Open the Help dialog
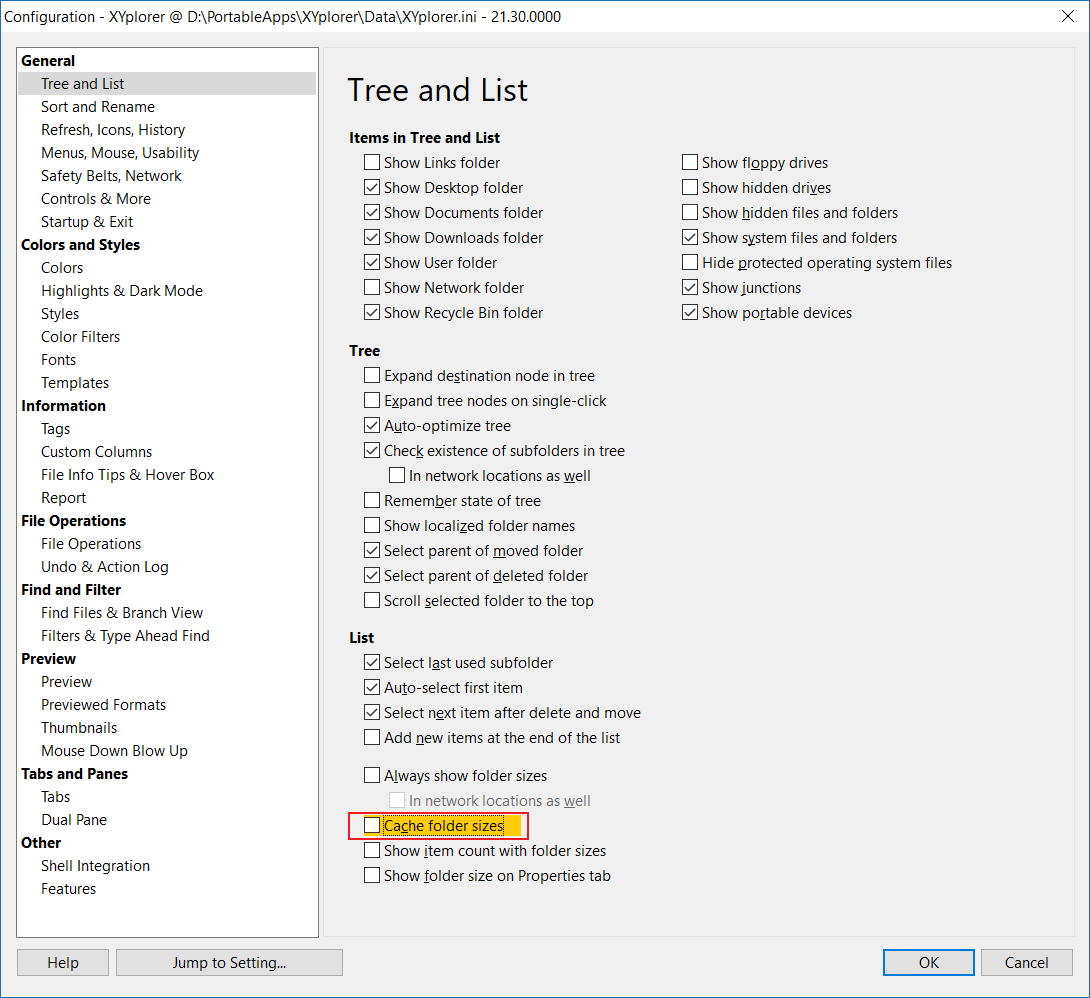1090x998 pixels. pyautogui.click(x=62, y=962)
